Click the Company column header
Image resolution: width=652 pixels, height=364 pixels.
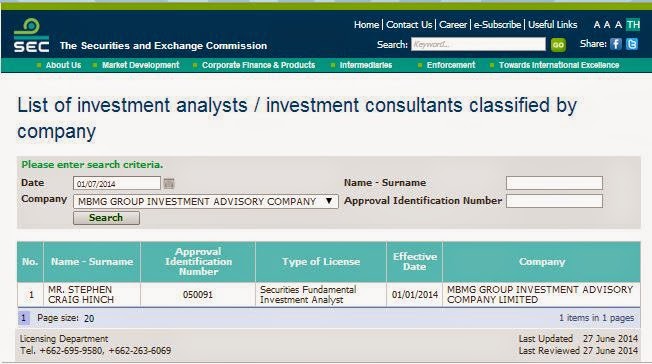click(x=542, y=262)
